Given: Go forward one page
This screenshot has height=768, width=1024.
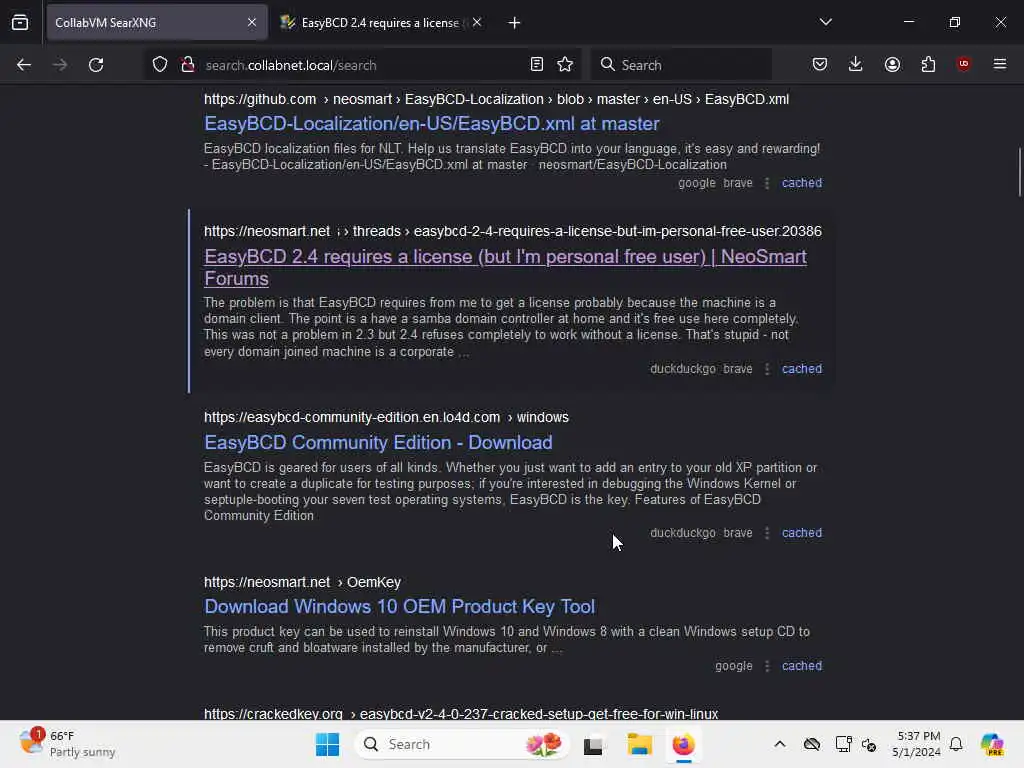Looking at the screenshot, I should point(60,65).
